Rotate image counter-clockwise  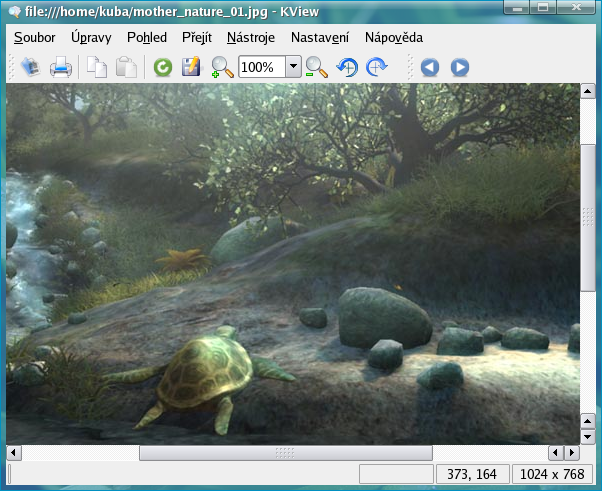pyautogui.click(x=347, y=67)
